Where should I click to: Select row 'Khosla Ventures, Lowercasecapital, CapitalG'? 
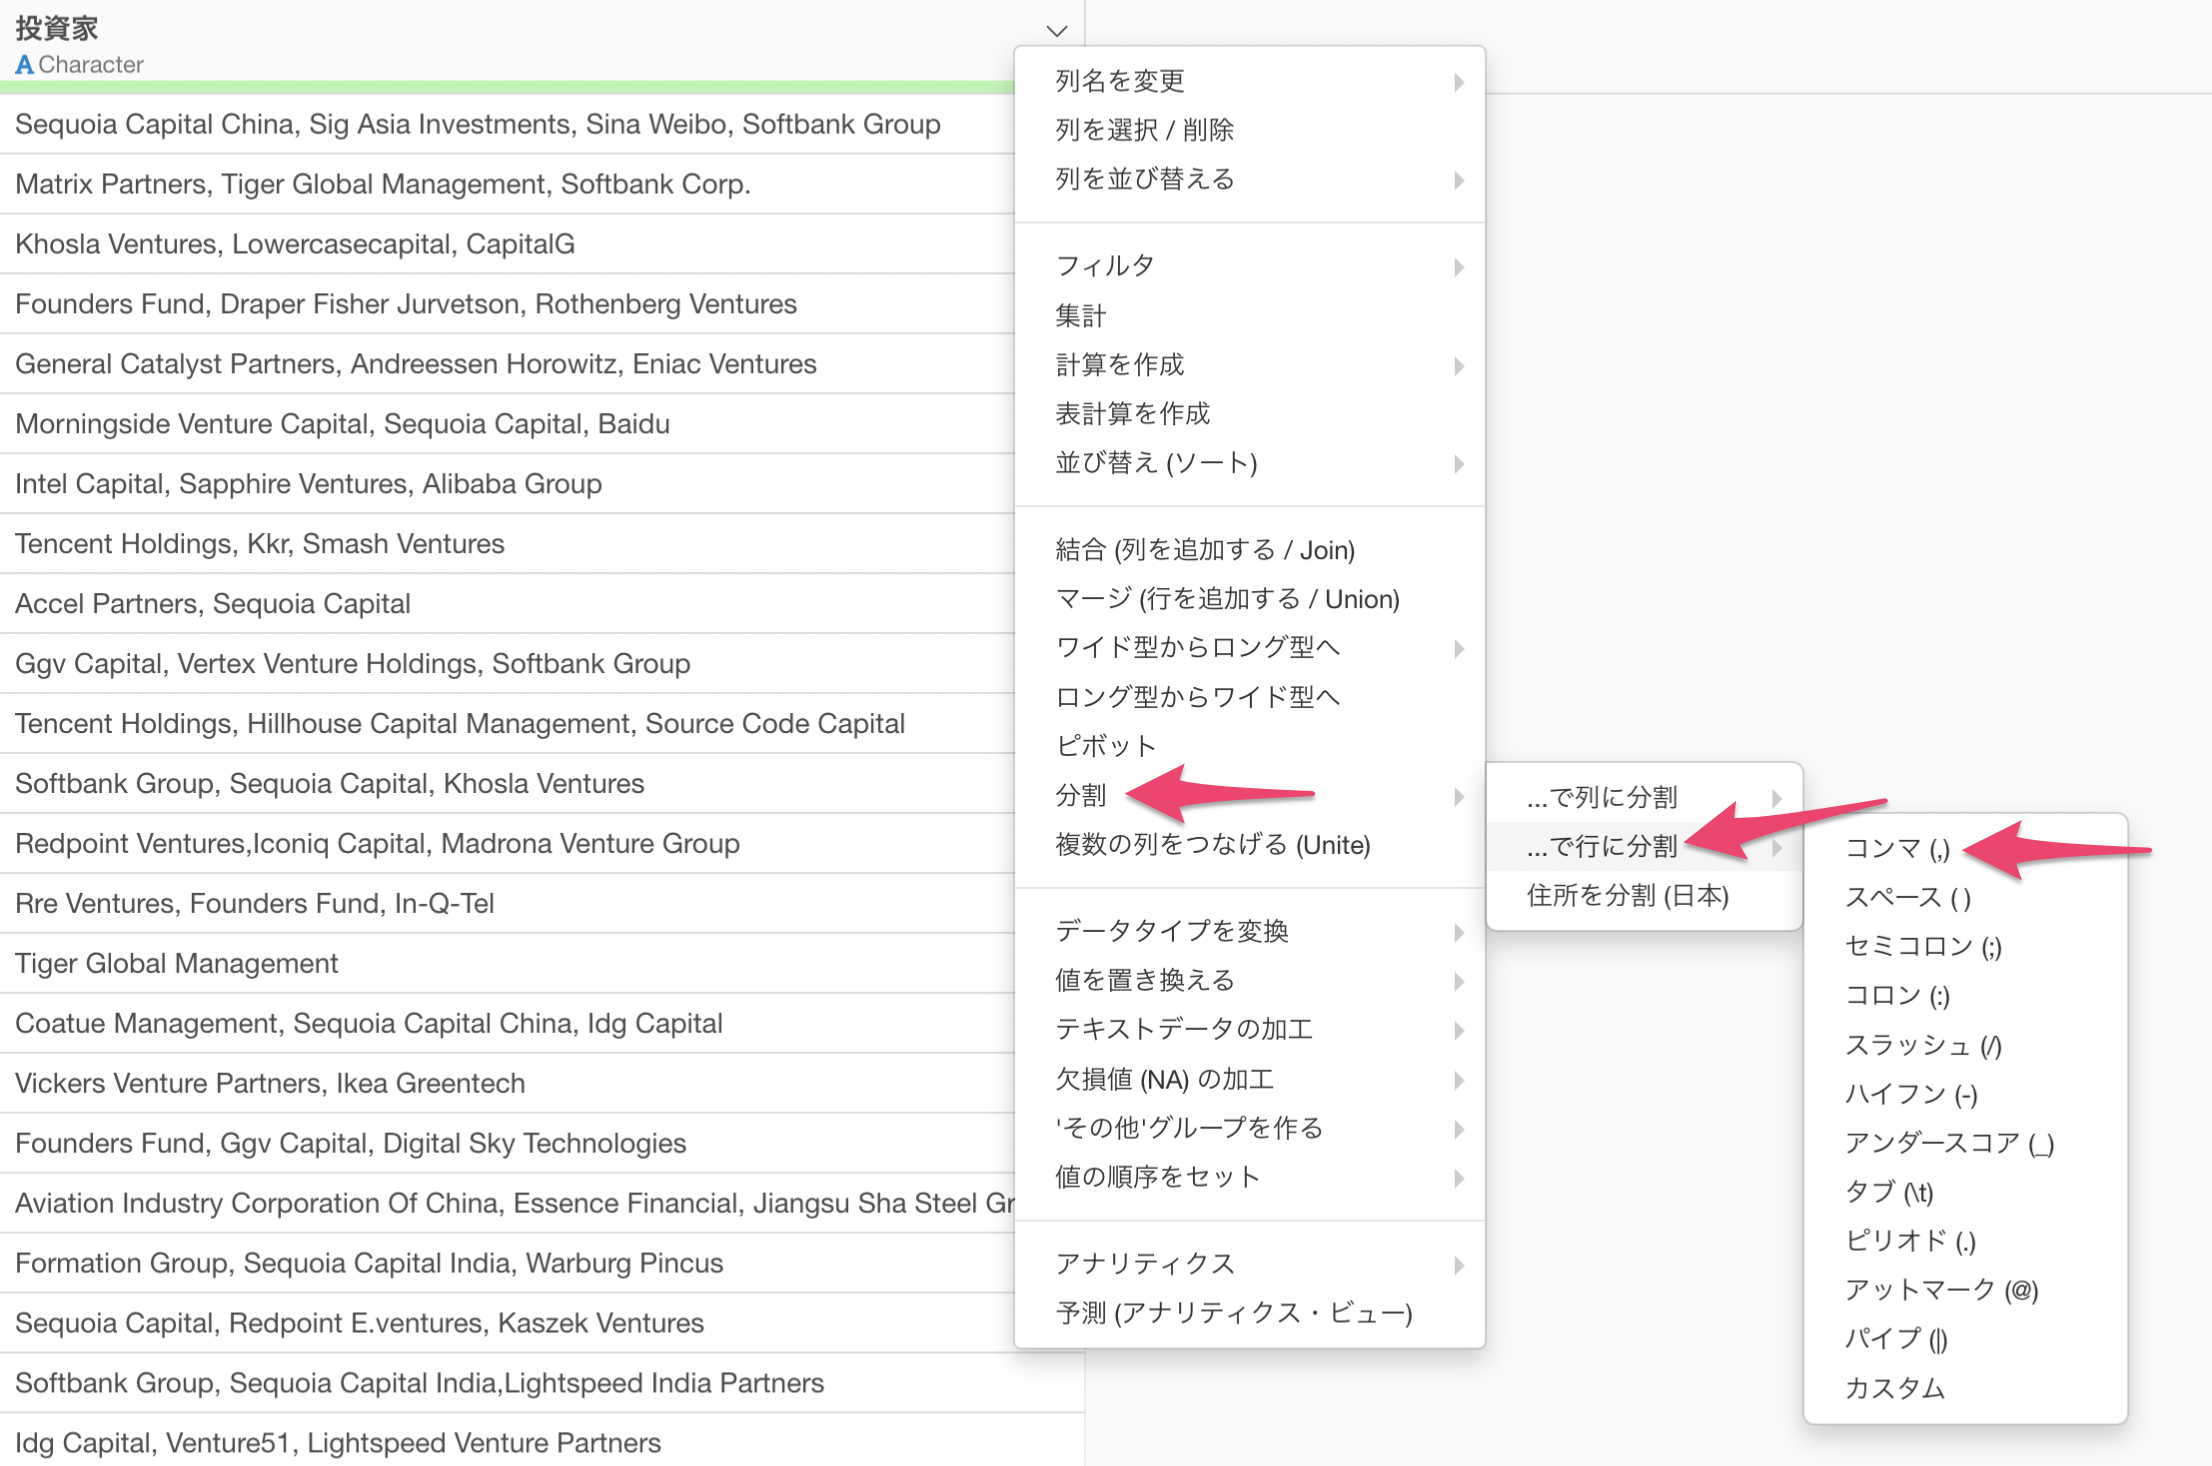pos(507,244)
